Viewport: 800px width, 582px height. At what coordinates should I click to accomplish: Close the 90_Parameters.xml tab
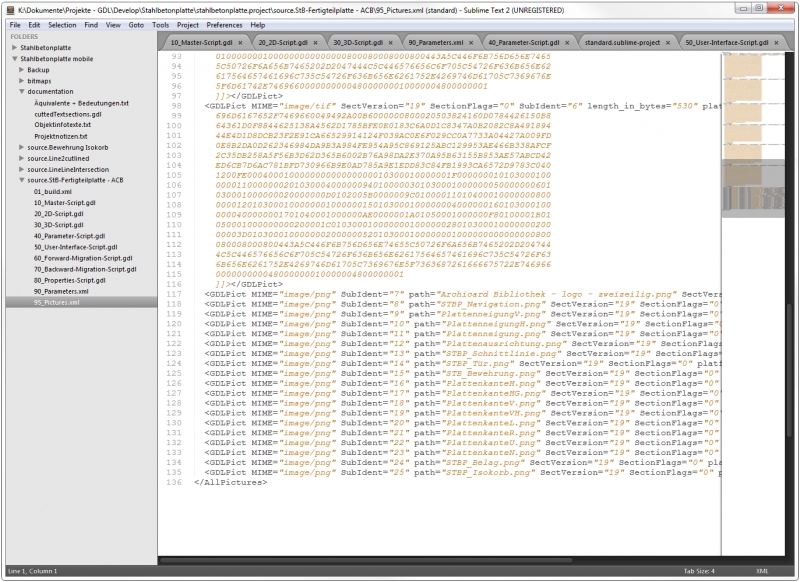tap(473, 44)
